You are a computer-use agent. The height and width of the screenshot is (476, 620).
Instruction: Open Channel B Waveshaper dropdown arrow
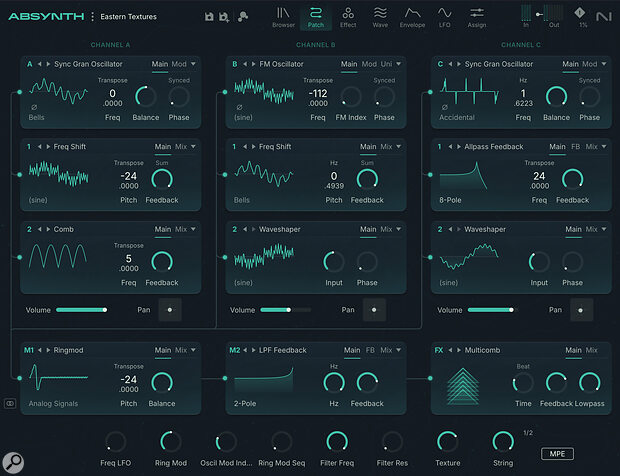pyautogui.click(x=398, y=229)
